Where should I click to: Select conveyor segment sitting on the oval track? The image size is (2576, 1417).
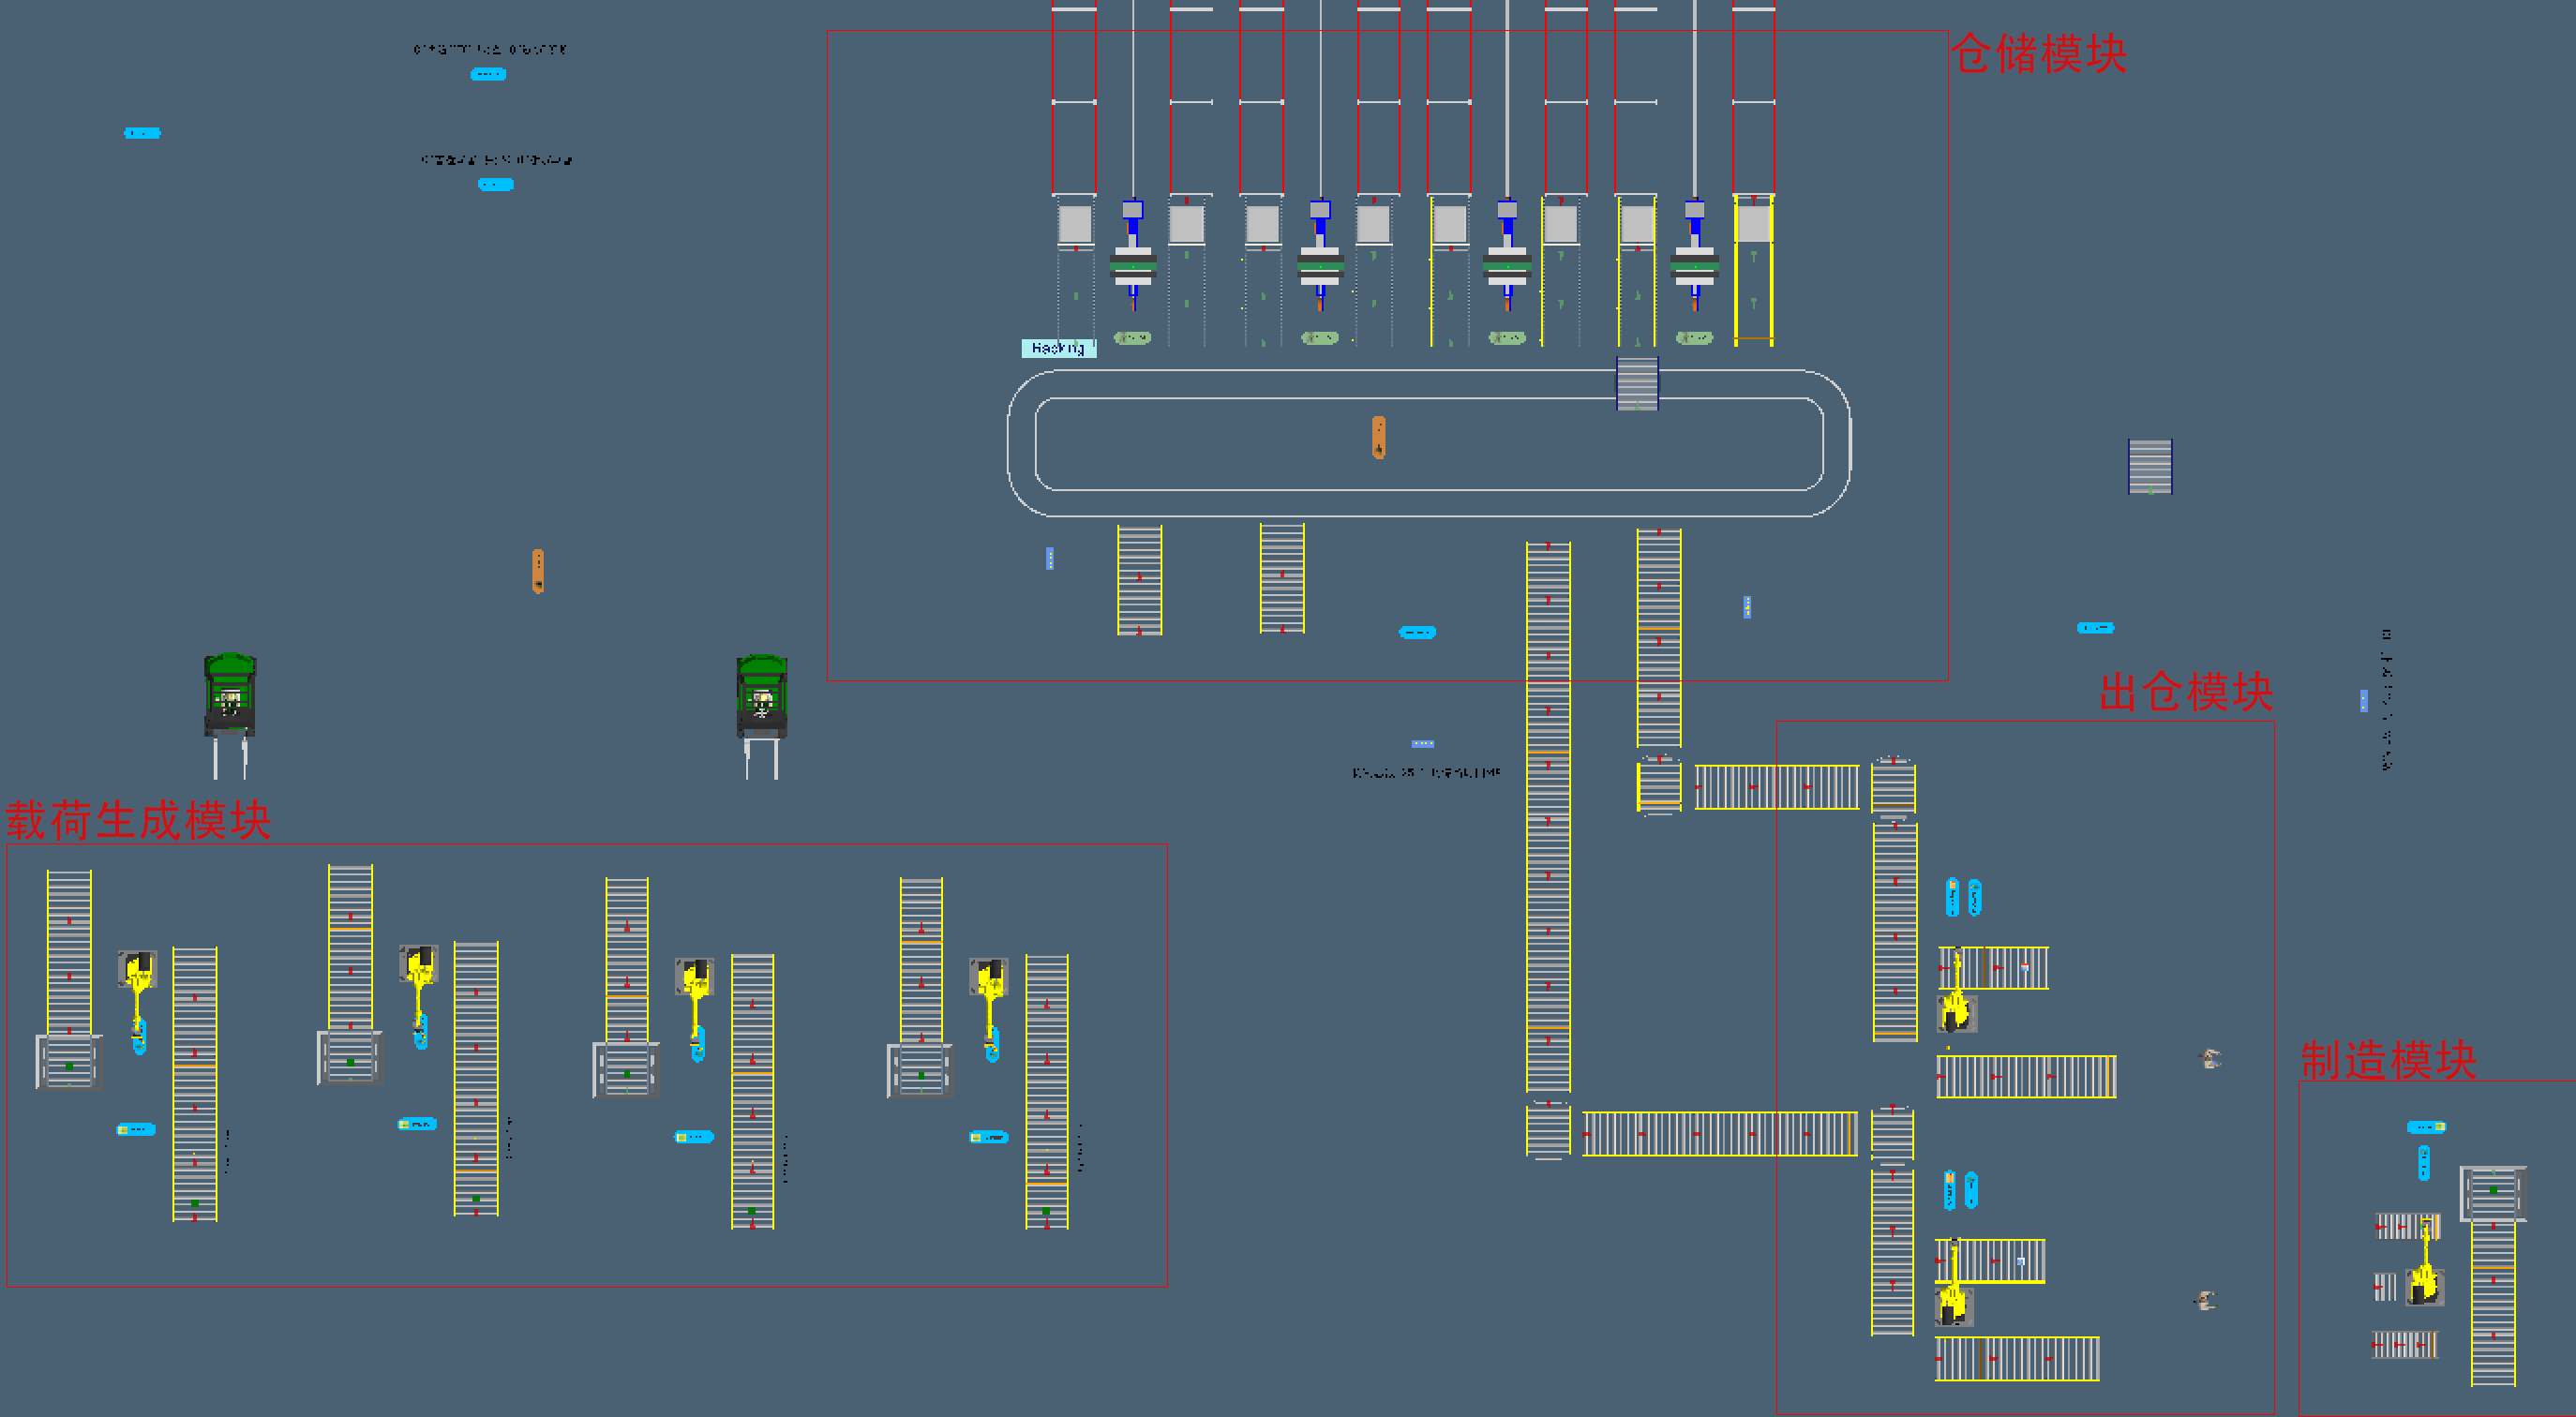click(x=1637, y=383)
